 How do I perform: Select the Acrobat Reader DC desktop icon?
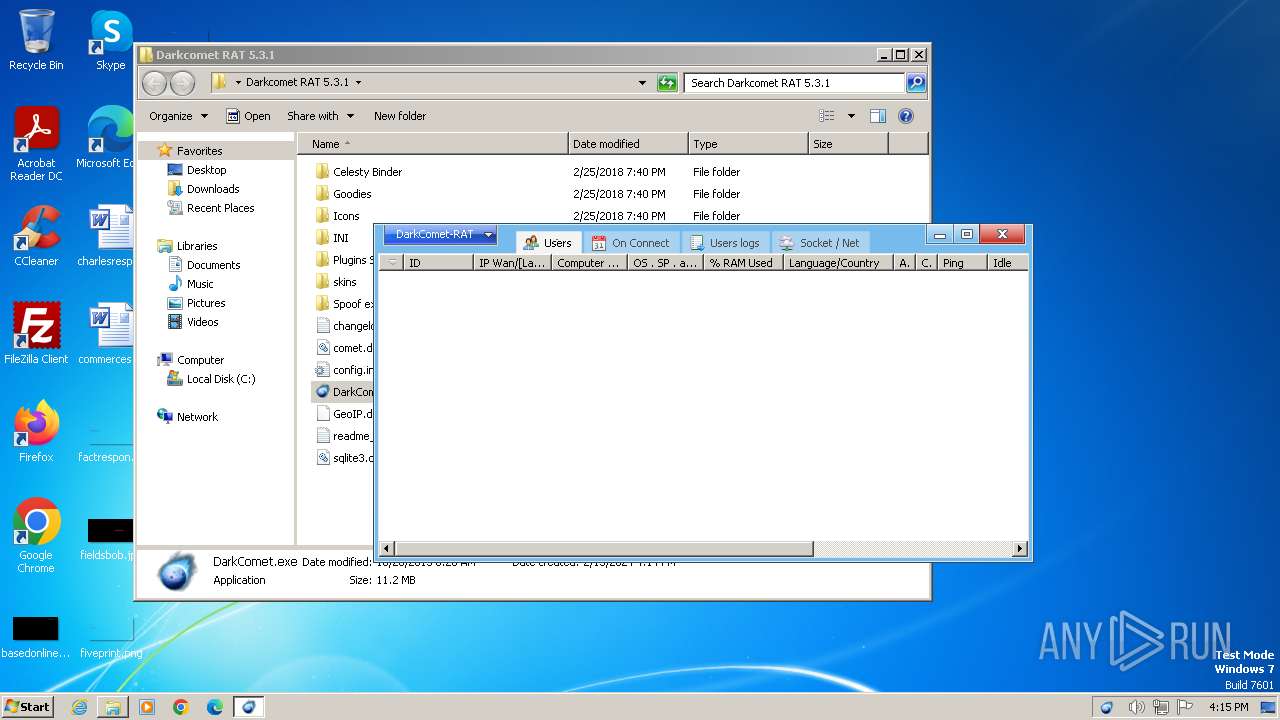pyautogui.click(x=36, y=145)
